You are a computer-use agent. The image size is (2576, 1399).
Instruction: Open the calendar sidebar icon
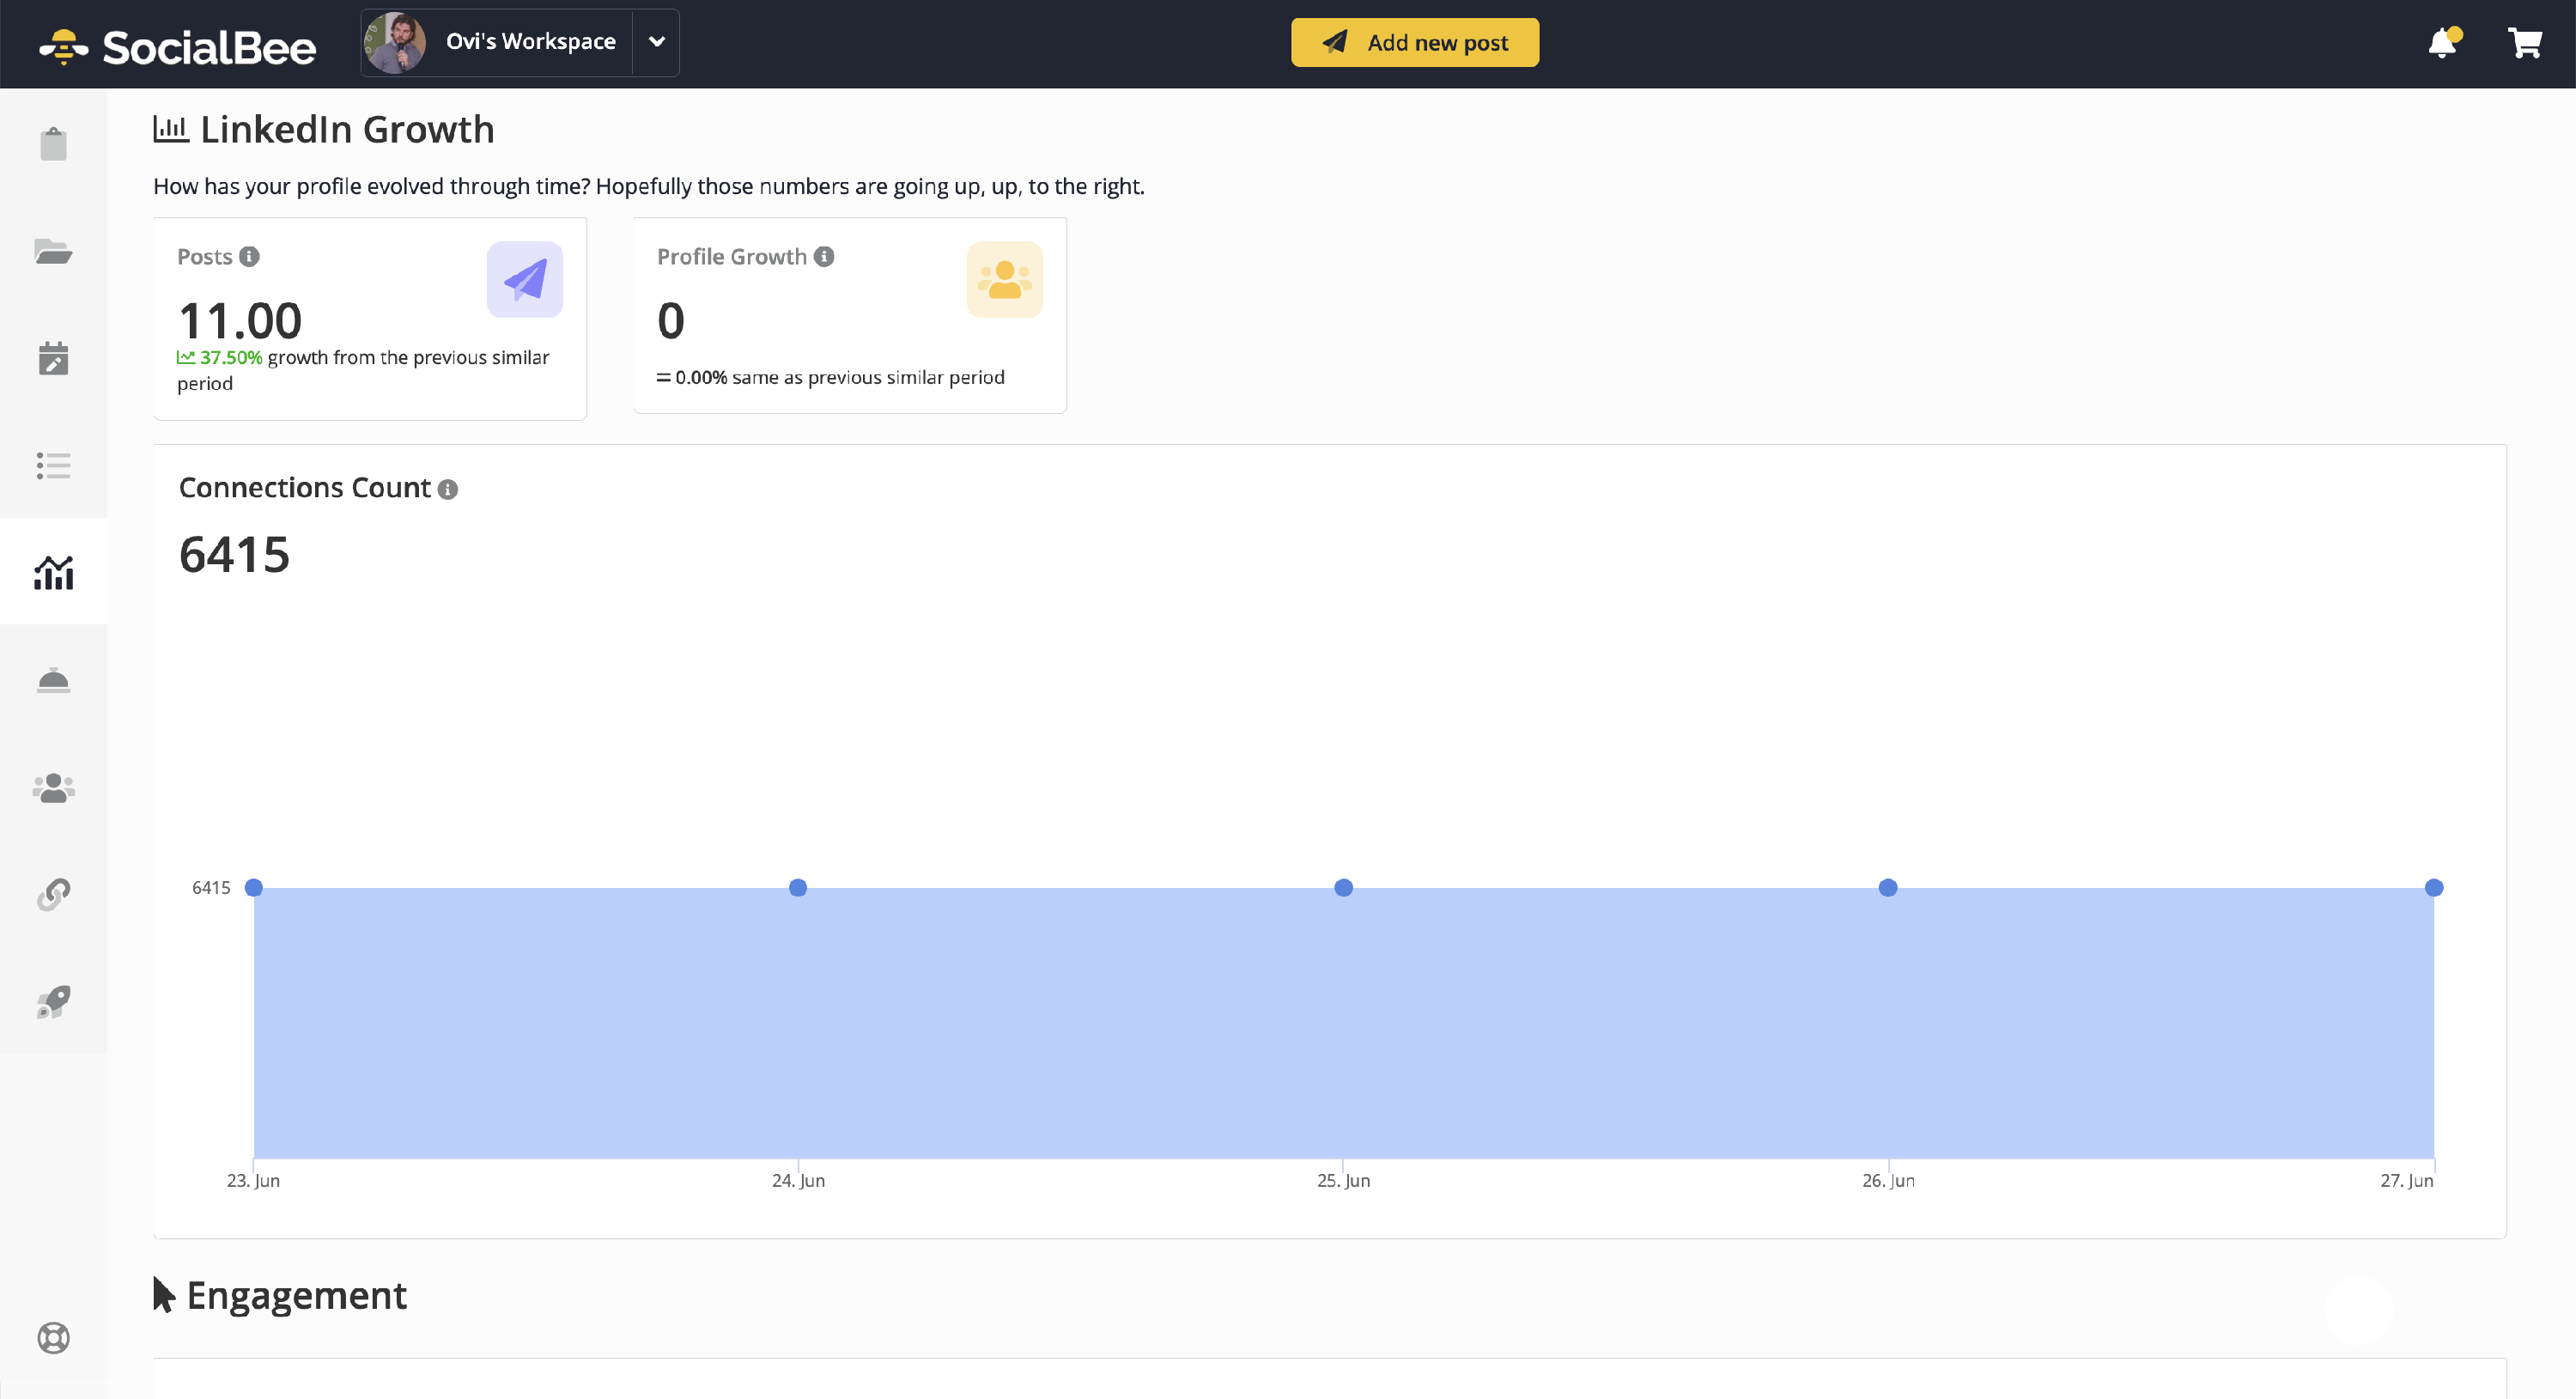tap(53, 358)
